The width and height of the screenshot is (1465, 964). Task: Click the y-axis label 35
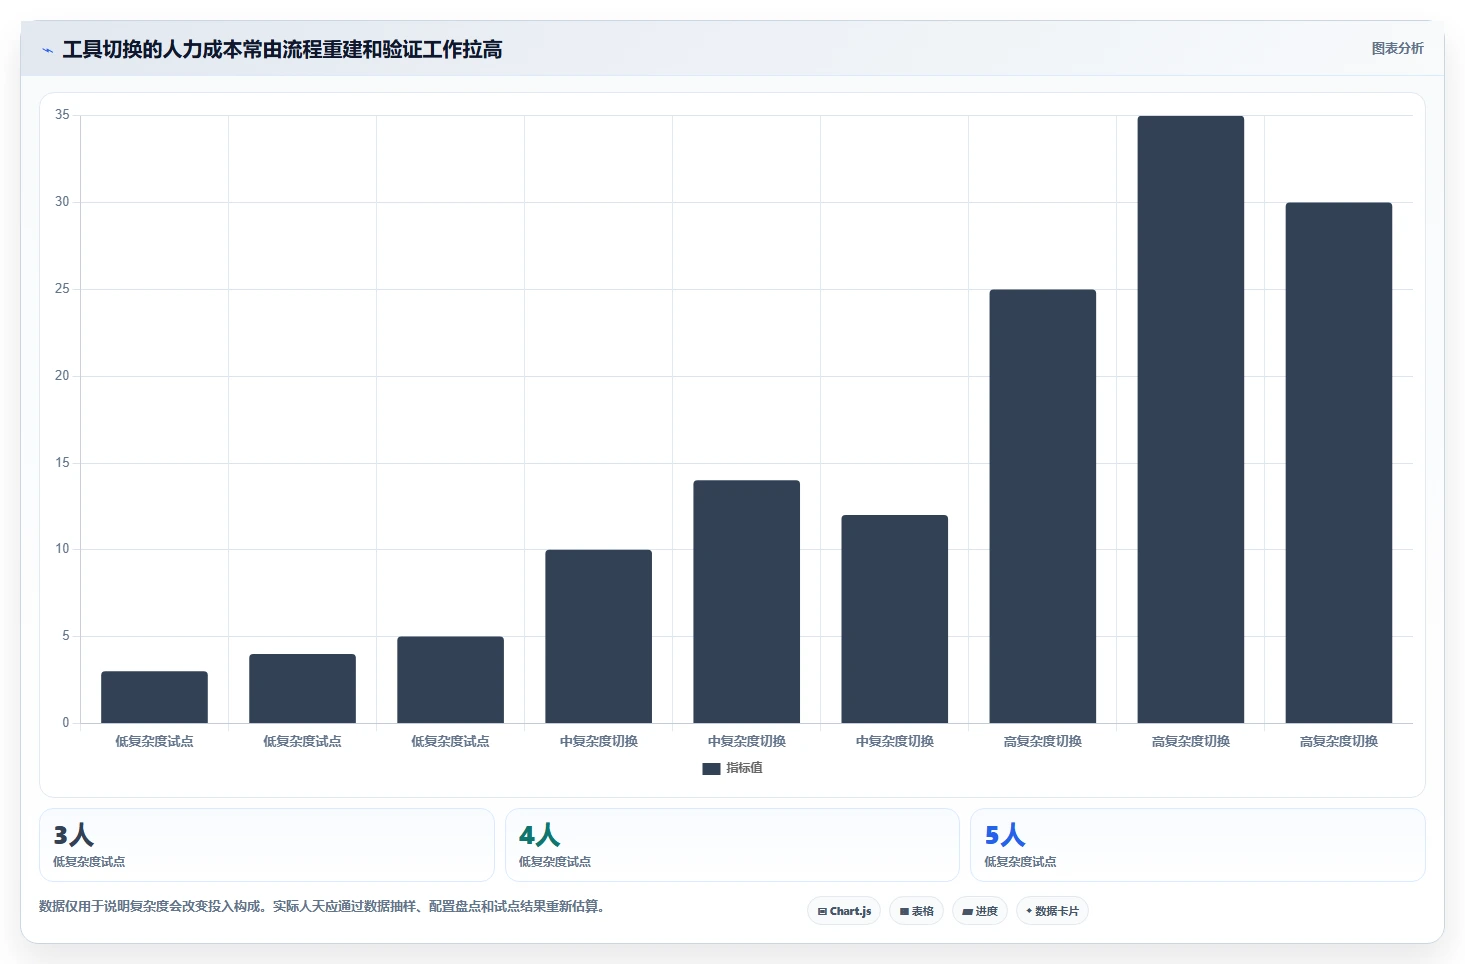tap(62, 115)
